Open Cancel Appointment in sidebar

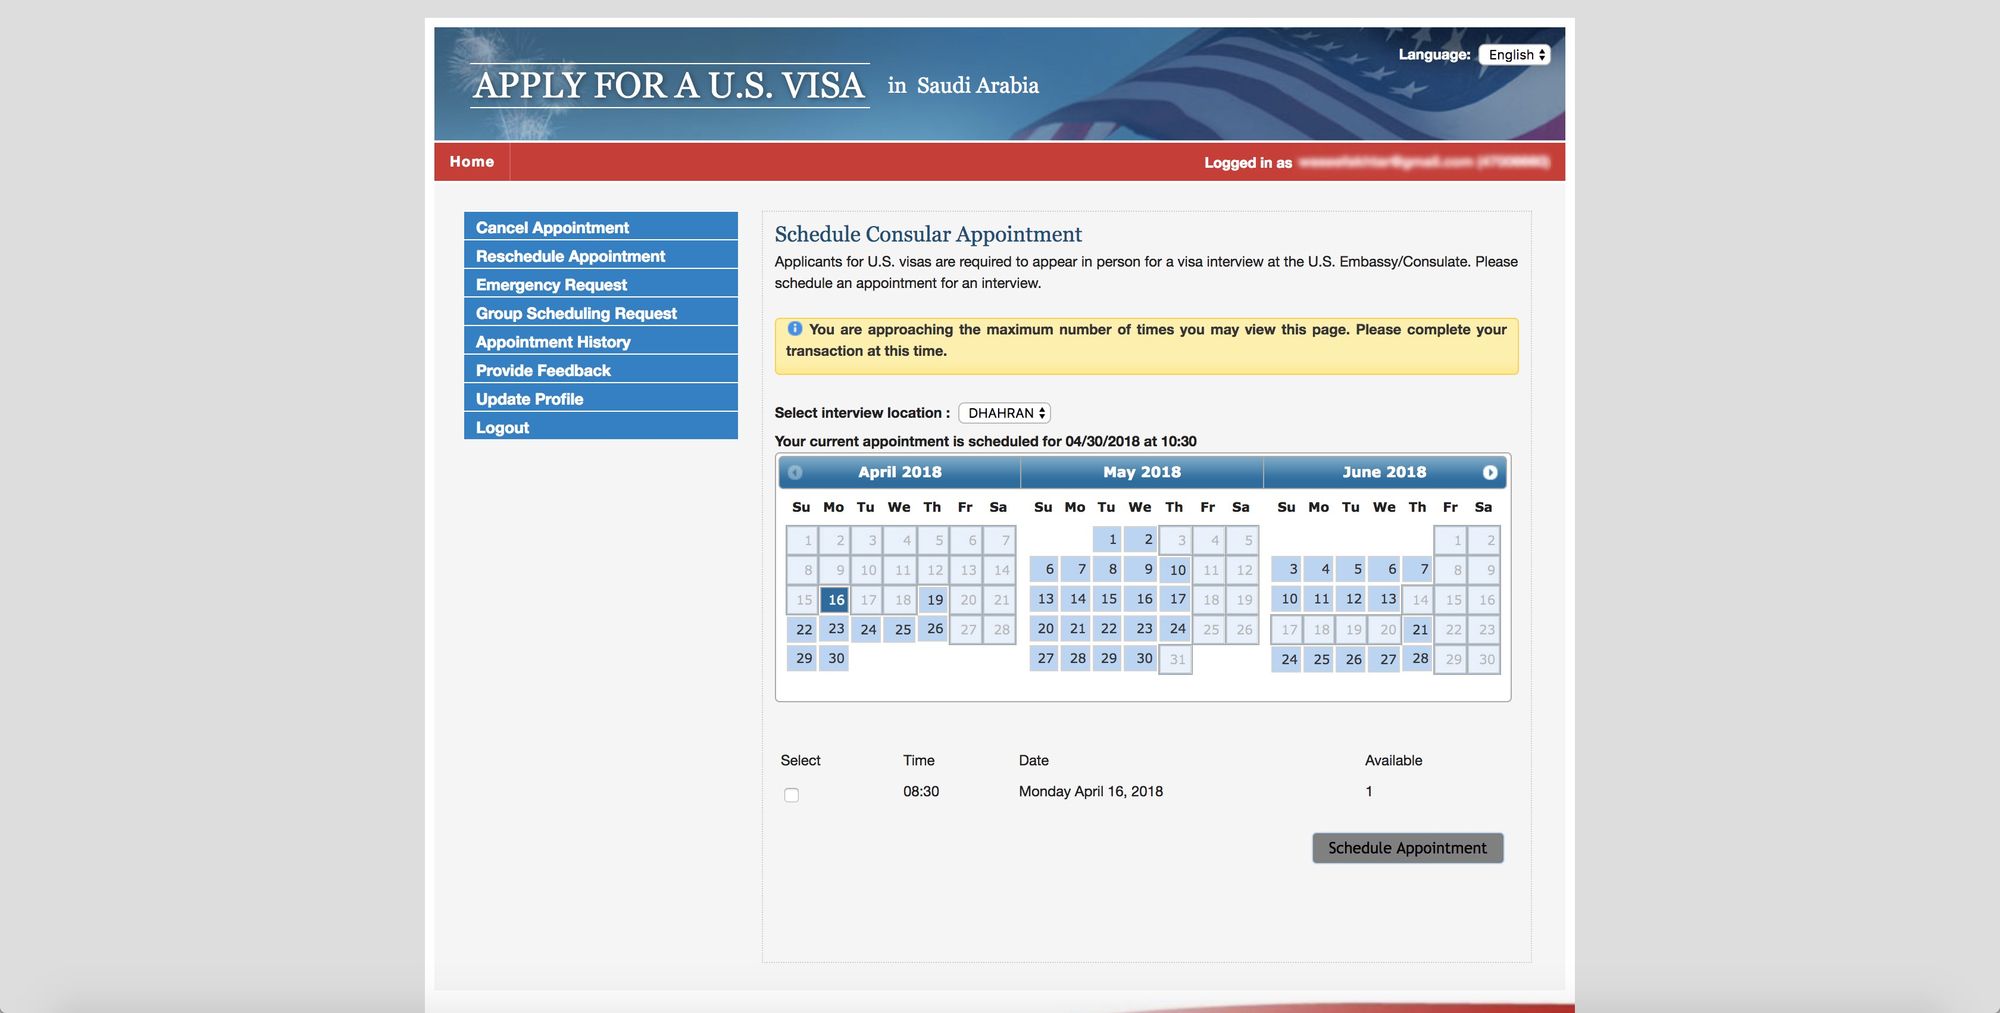(601, 227)
